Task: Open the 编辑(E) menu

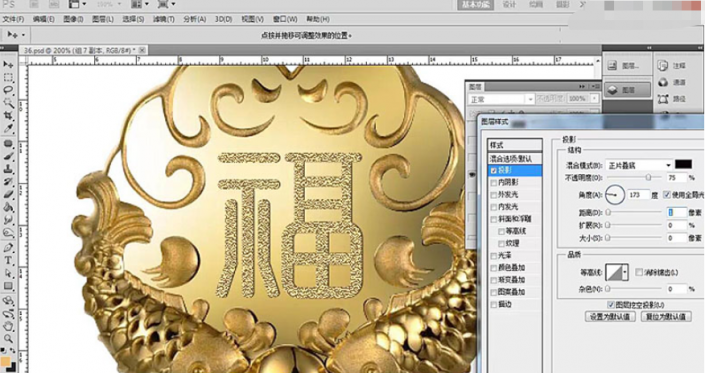Action: point(43,19)
